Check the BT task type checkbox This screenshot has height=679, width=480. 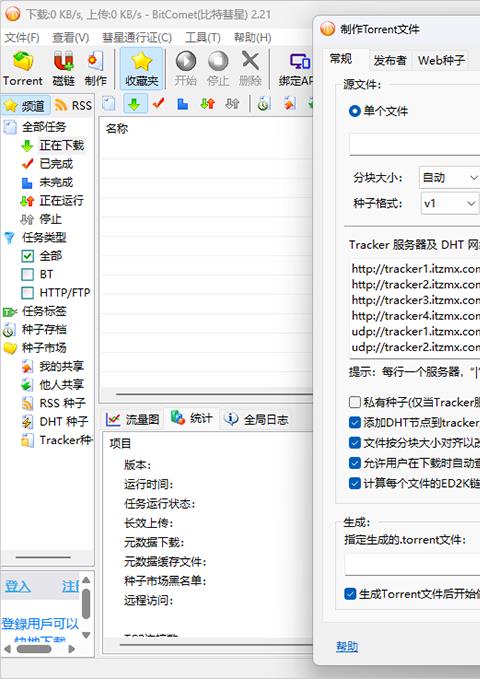27,275
